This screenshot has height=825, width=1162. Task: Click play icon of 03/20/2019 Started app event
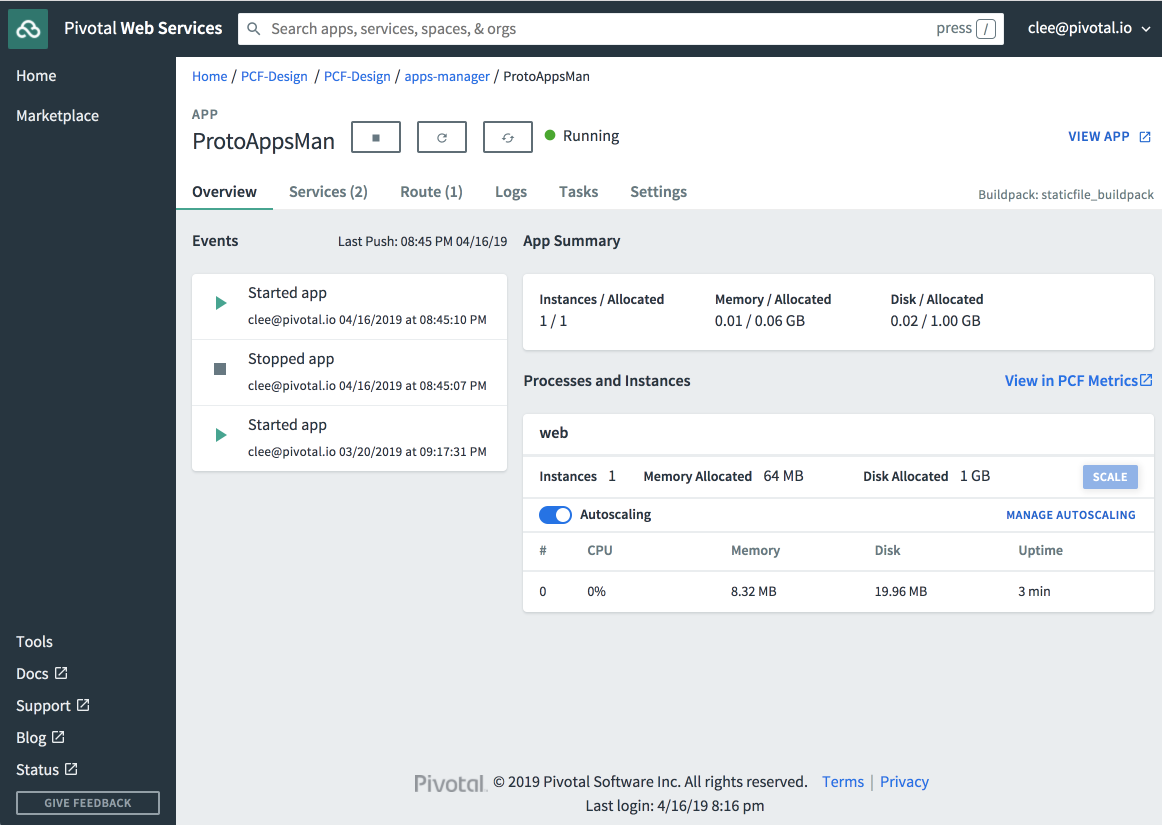coord(220,435)
